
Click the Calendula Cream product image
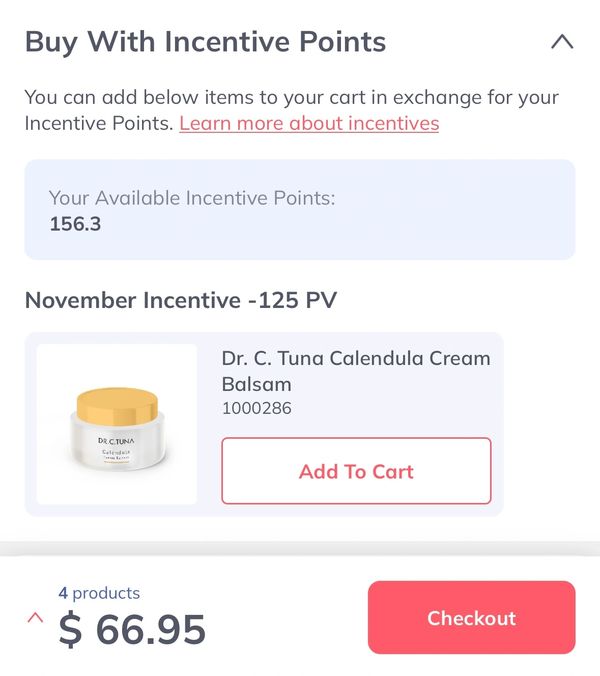pos(117,424)
